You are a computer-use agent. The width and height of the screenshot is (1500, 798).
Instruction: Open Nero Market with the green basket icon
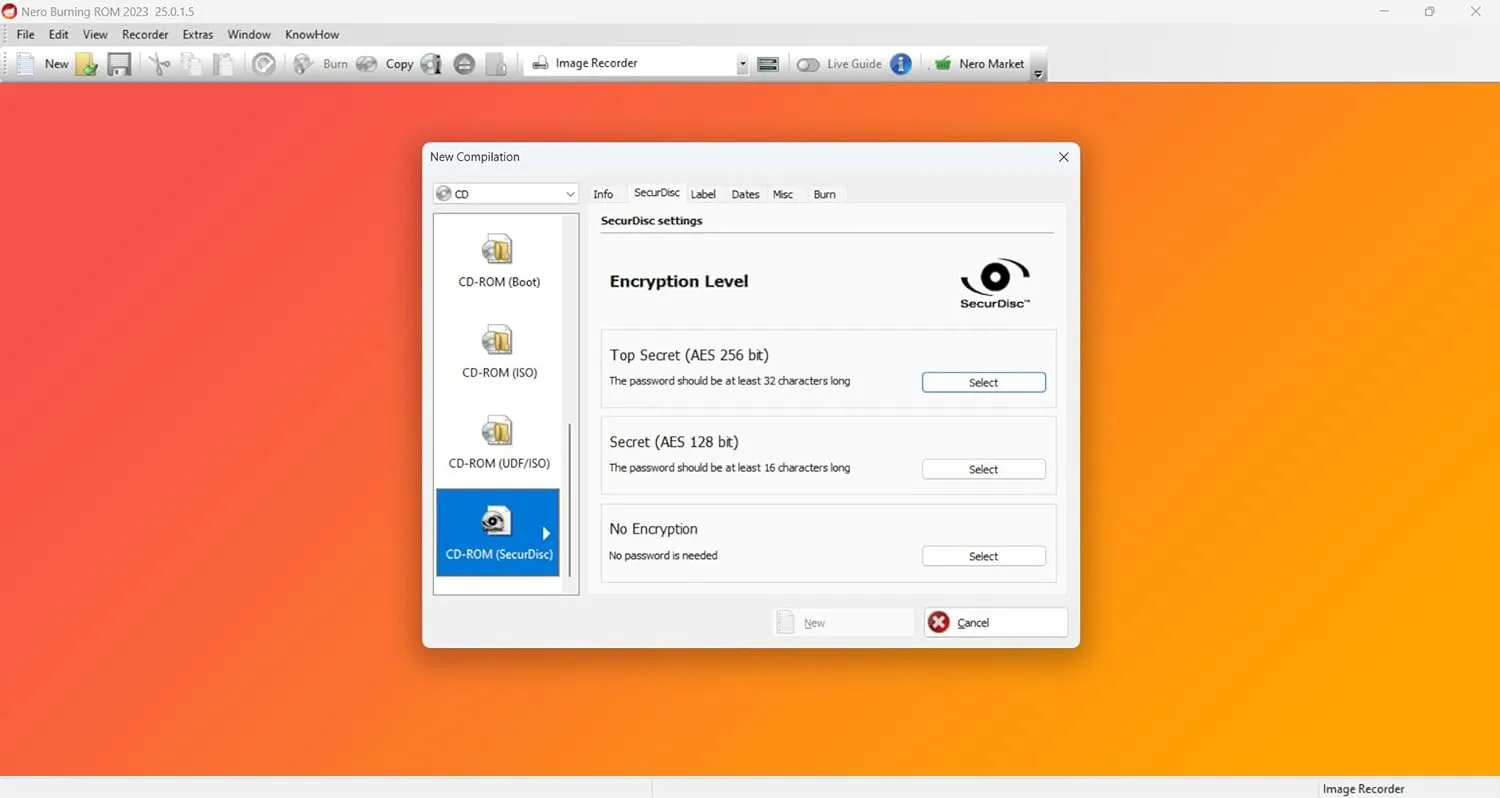(941, 63)
